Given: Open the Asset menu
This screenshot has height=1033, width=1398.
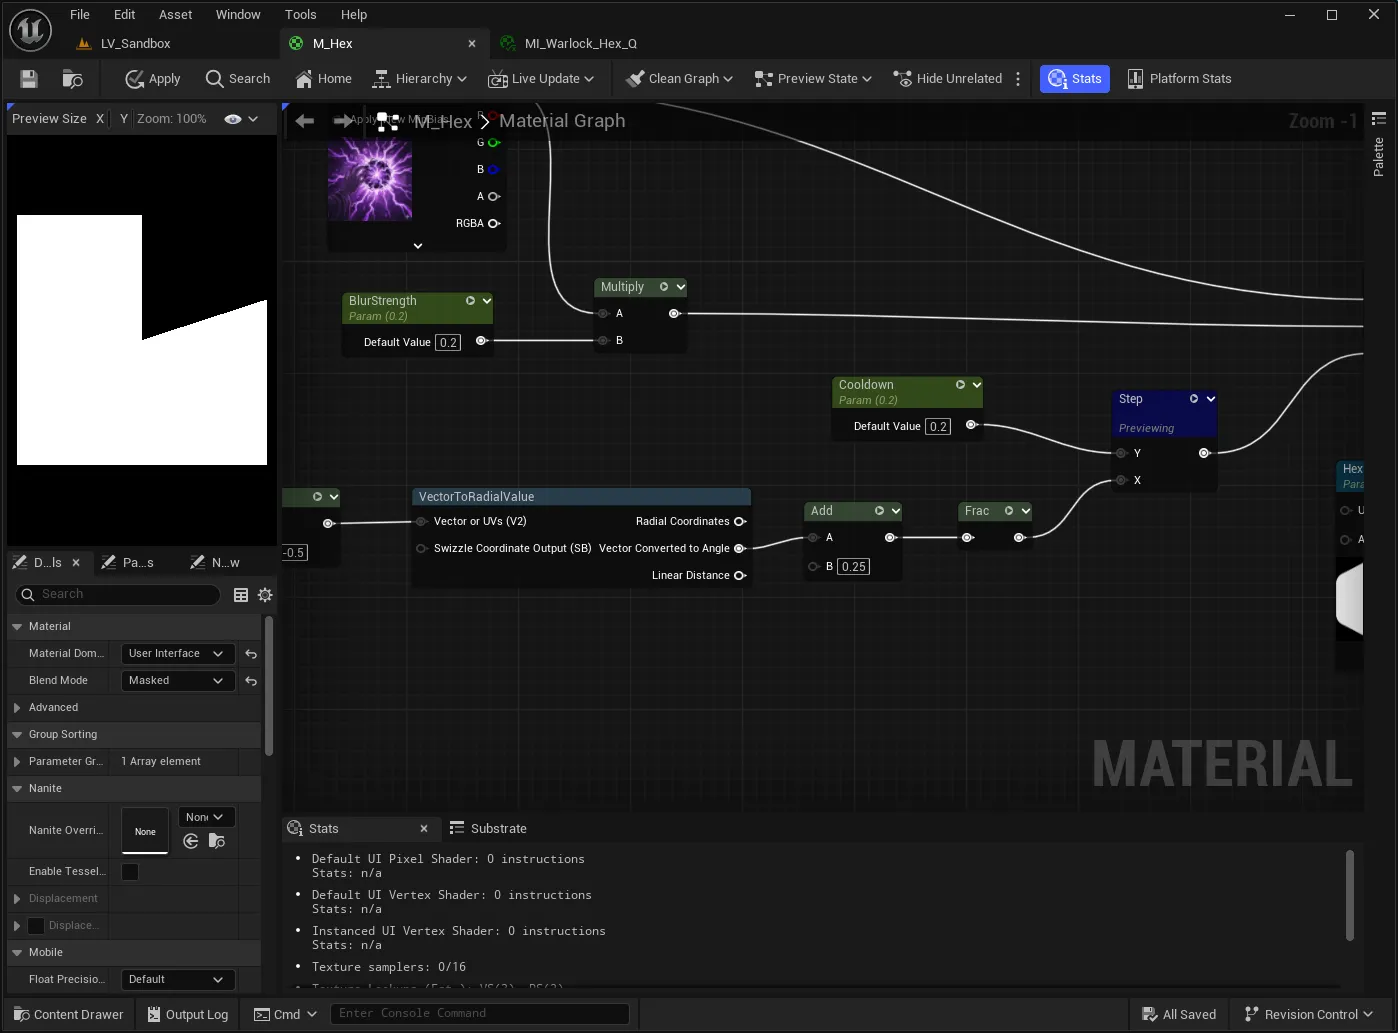Looking at the screenshot, I should point(175,14).
